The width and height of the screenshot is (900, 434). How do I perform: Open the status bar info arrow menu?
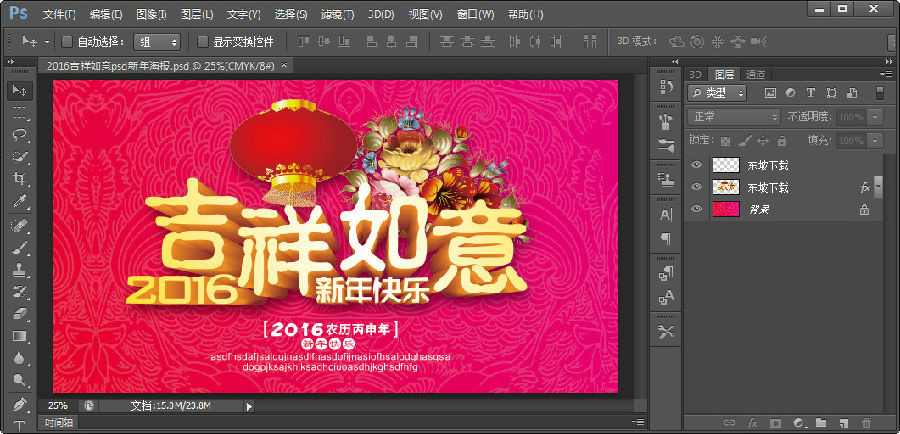coord(249,406)
